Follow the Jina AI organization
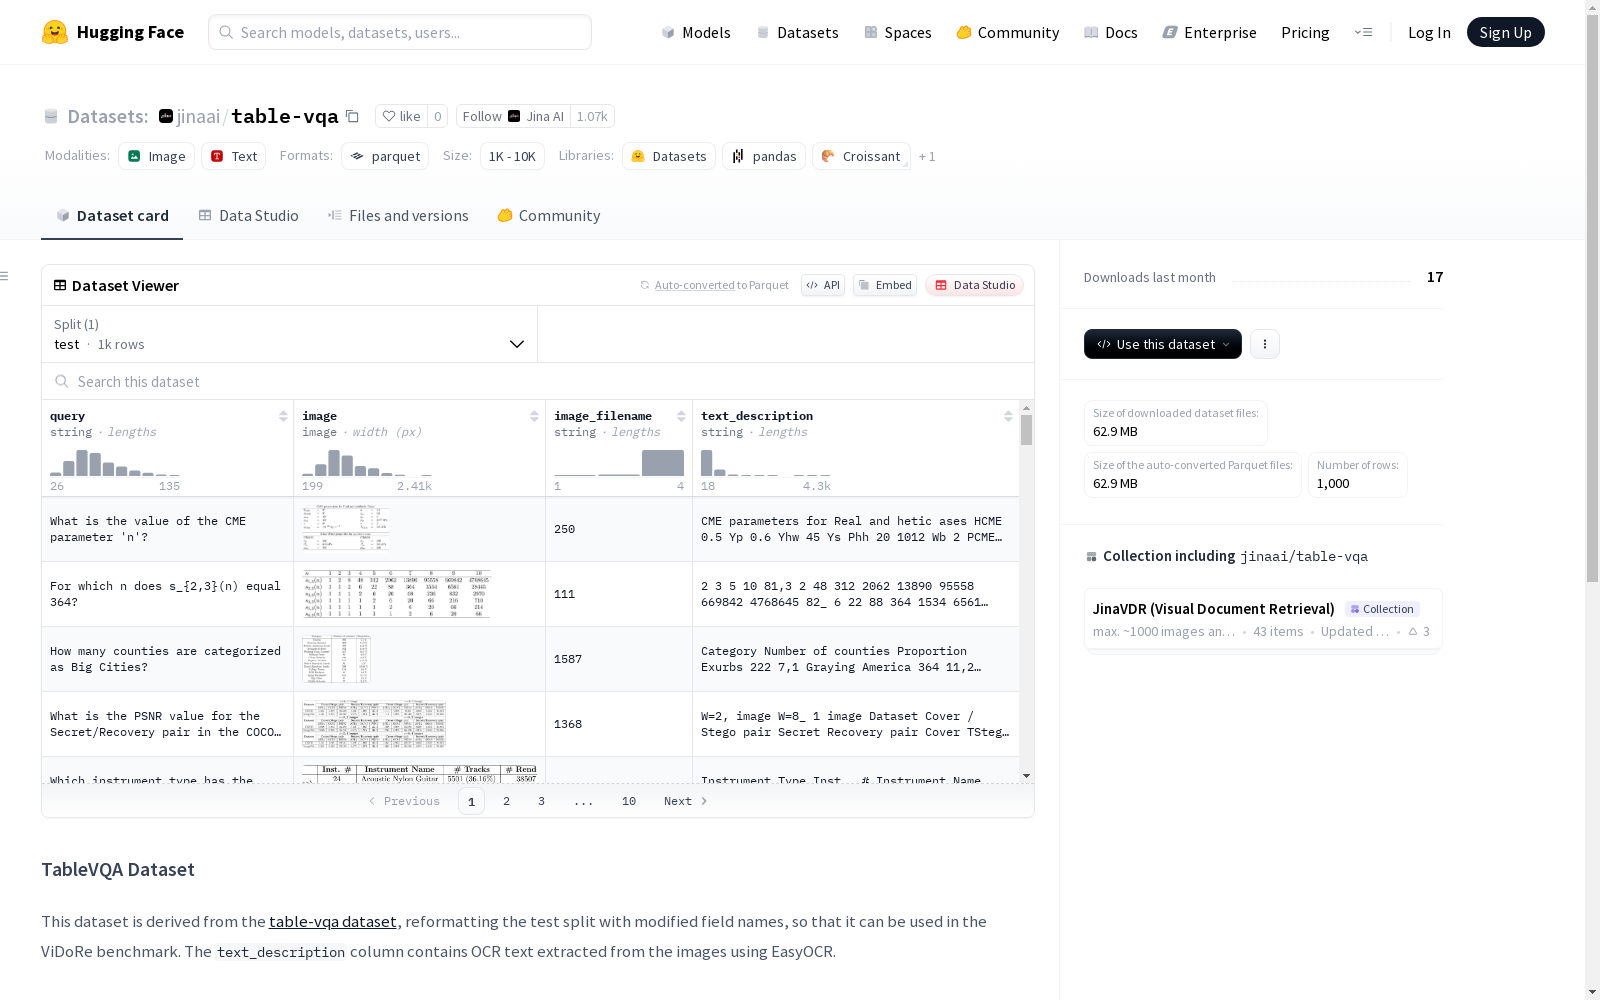The width and height of the screenshot is (1600, 1000). coord(513,116)
